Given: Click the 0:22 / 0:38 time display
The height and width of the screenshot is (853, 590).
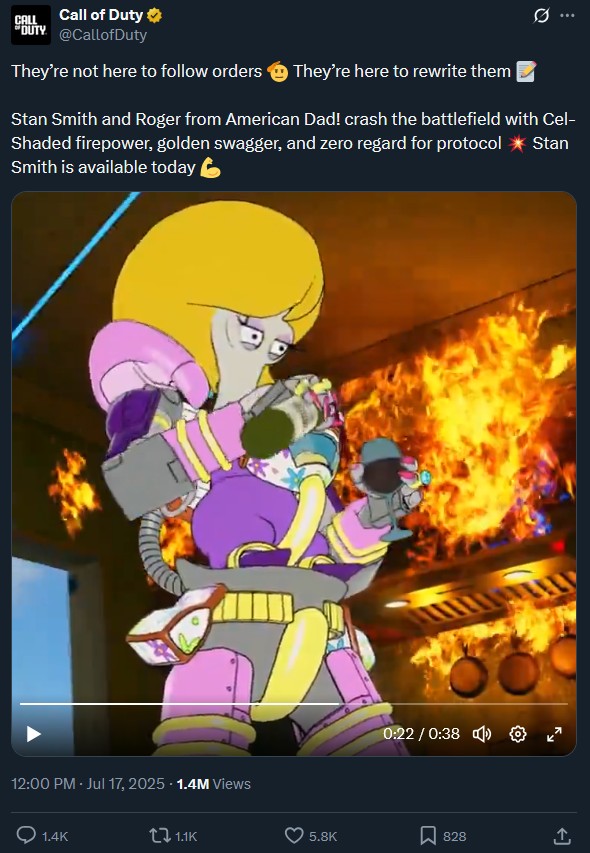Looking at the screenshot, I should click(421, 734).
